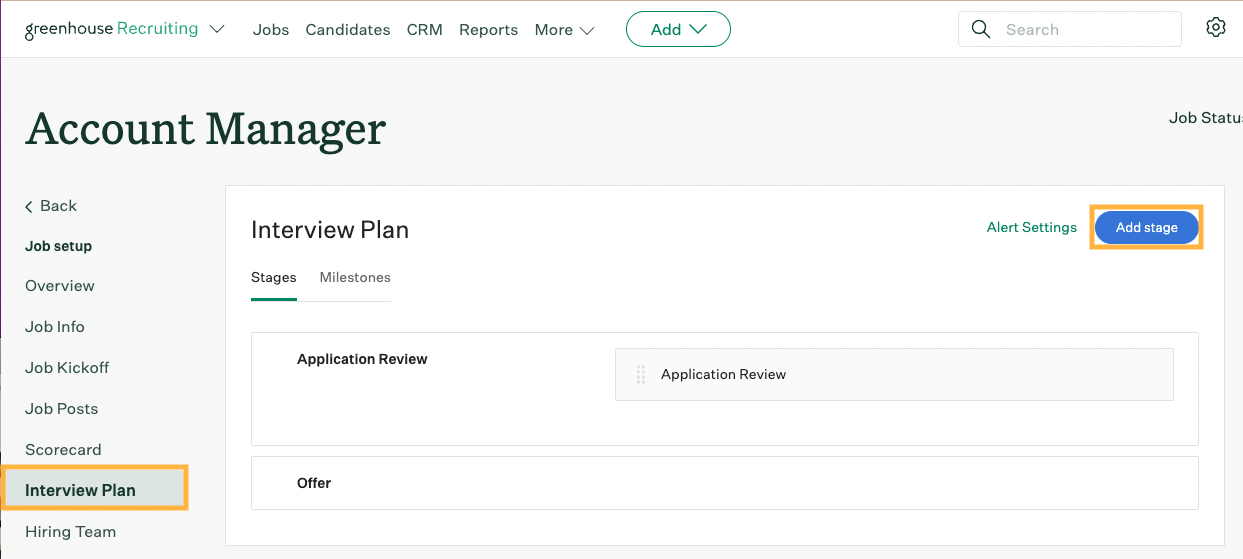Open the CRM navigation item
This screenshot has width=1243, height=559.
tap(424, 30)
